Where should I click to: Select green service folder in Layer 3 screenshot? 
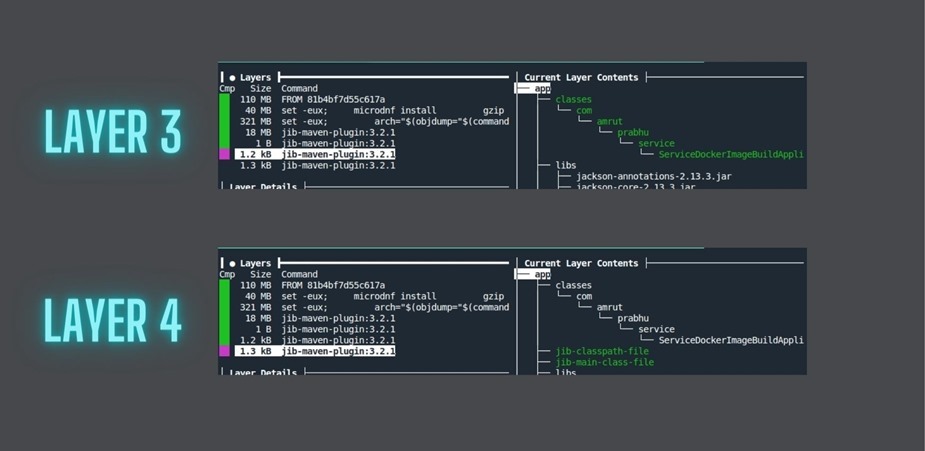pos(656,143)
